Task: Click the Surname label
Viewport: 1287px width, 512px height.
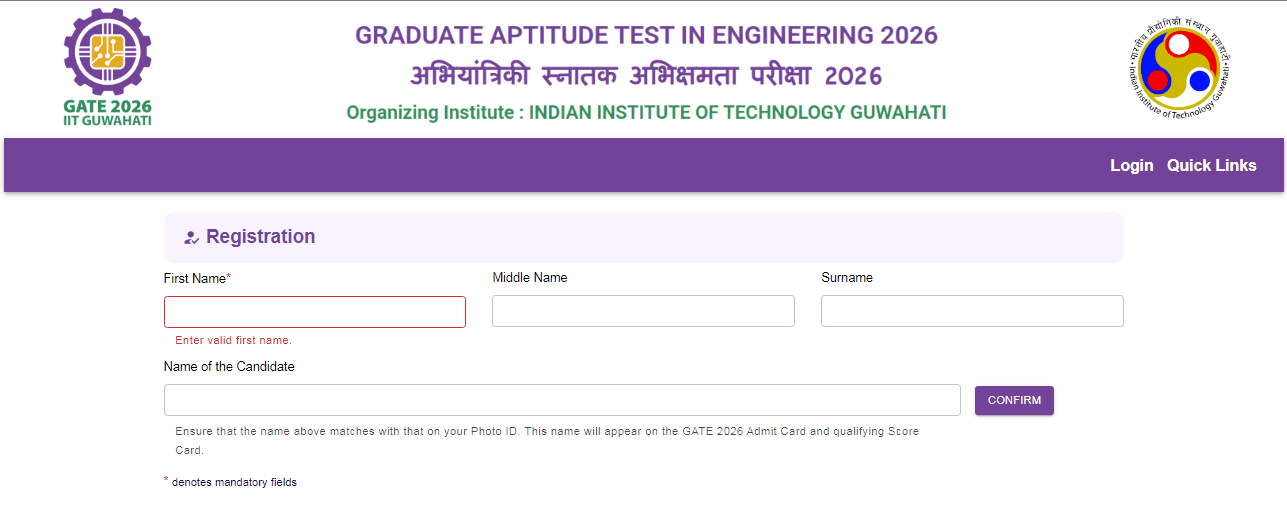Action: [847, 278]
